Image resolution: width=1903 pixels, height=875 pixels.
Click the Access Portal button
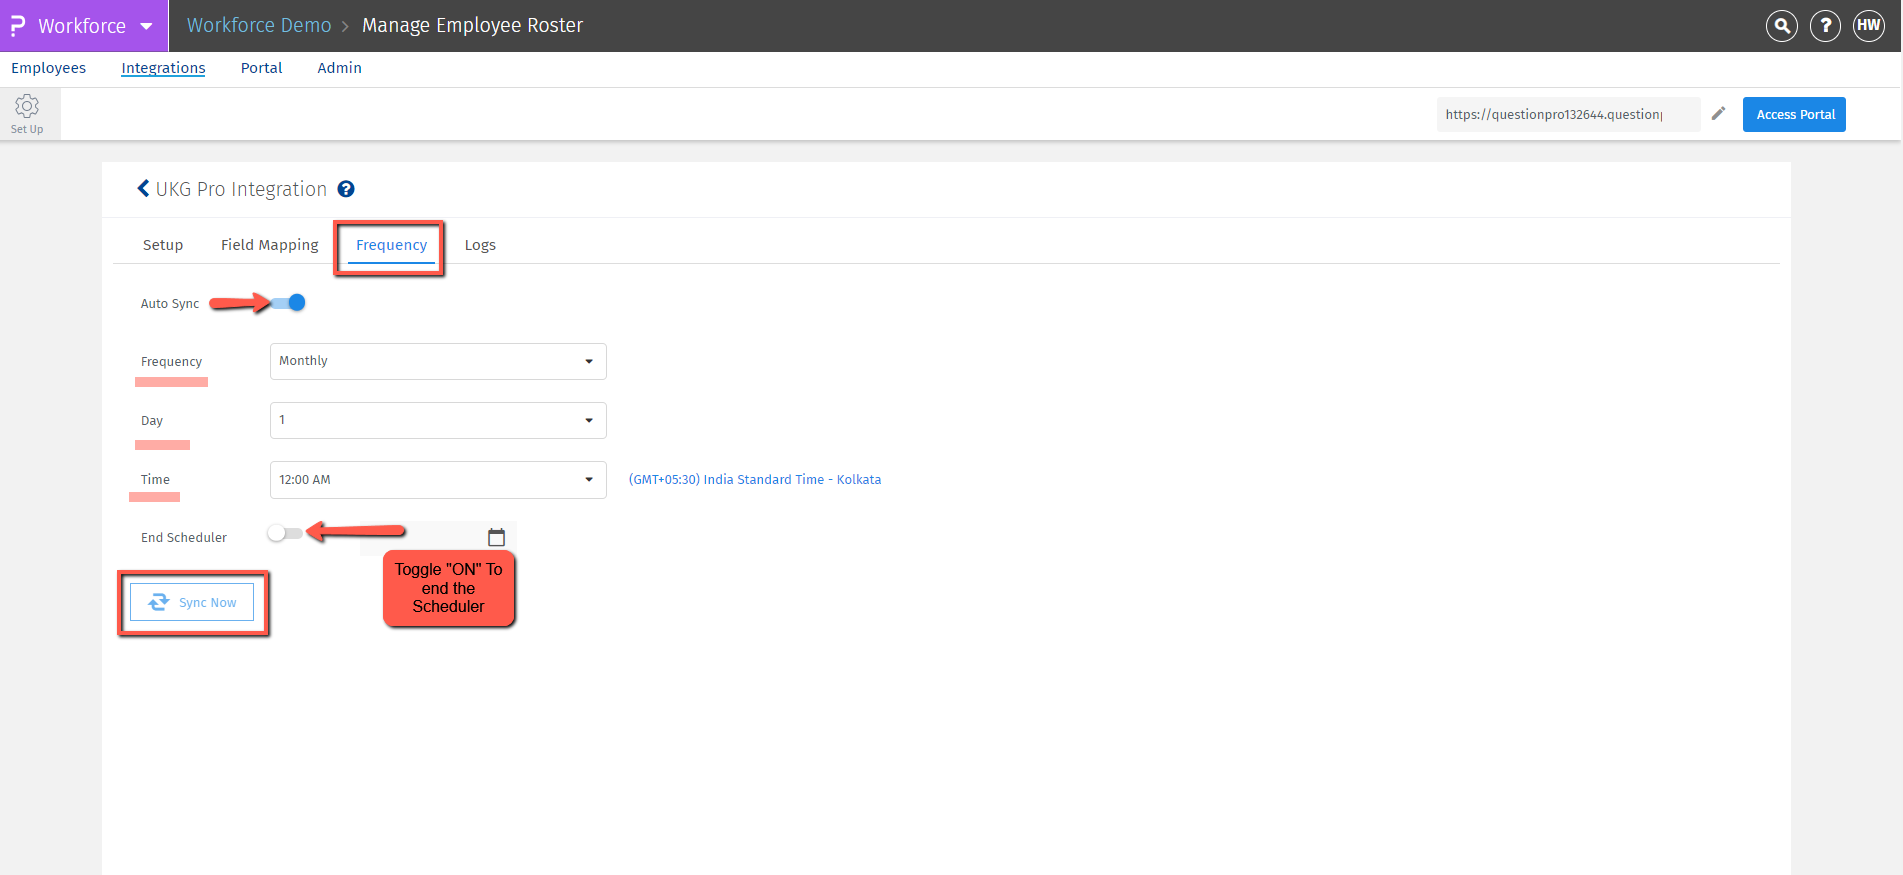point(1794,114)
